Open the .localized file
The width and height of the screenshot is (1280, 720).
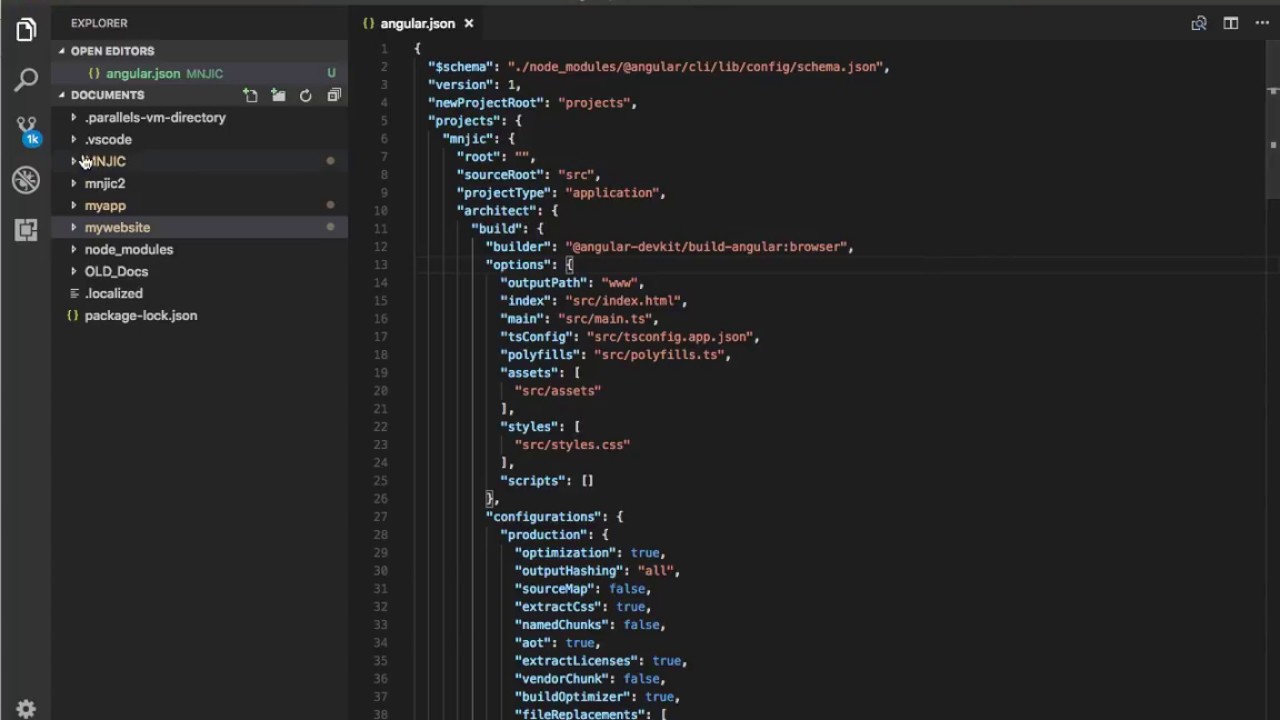click(199, 293)
